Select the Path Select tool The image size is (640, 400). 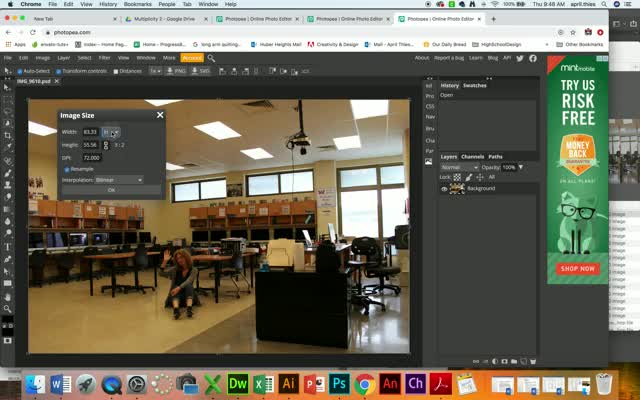[7, 271]
